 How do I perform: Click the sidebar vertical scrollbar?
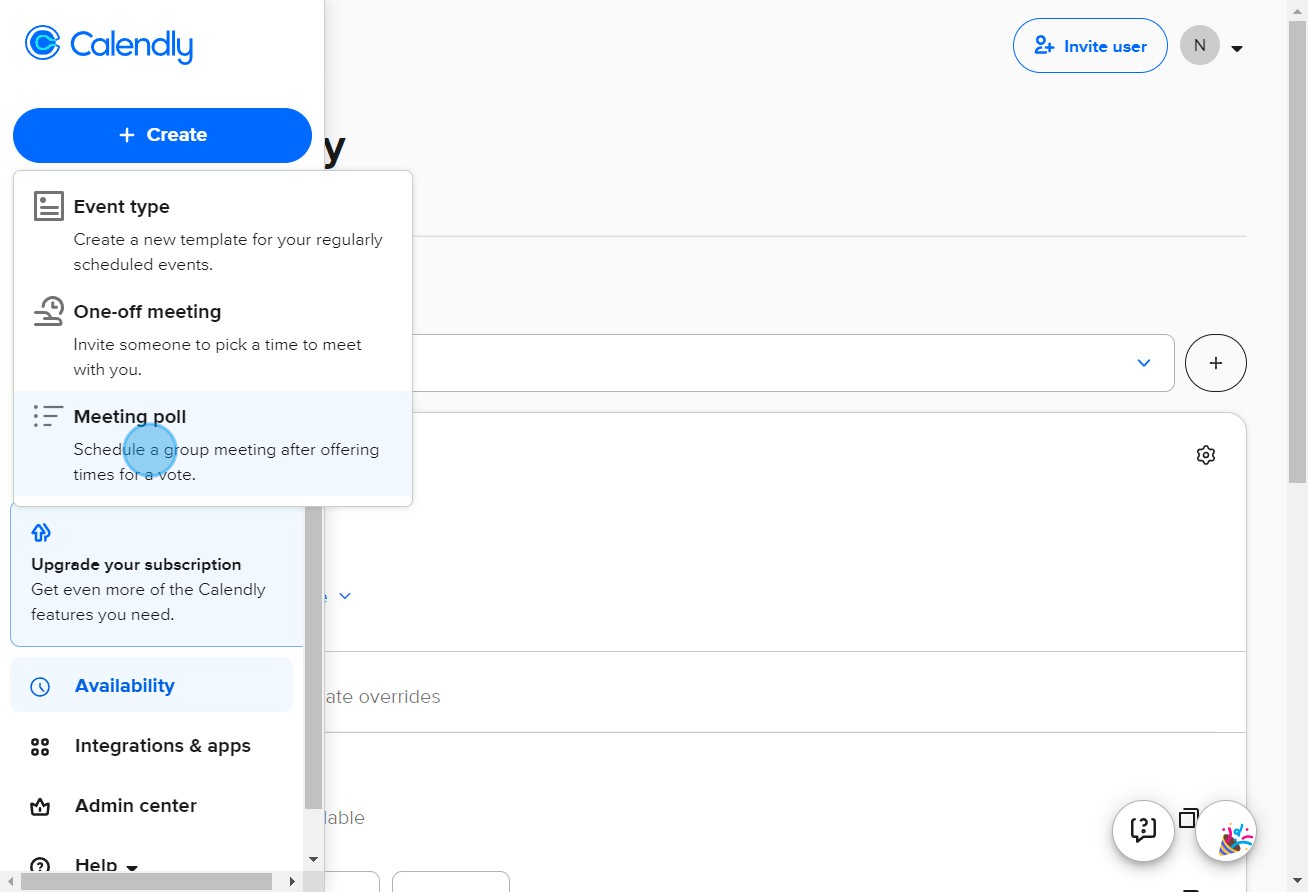click(313, 656)
